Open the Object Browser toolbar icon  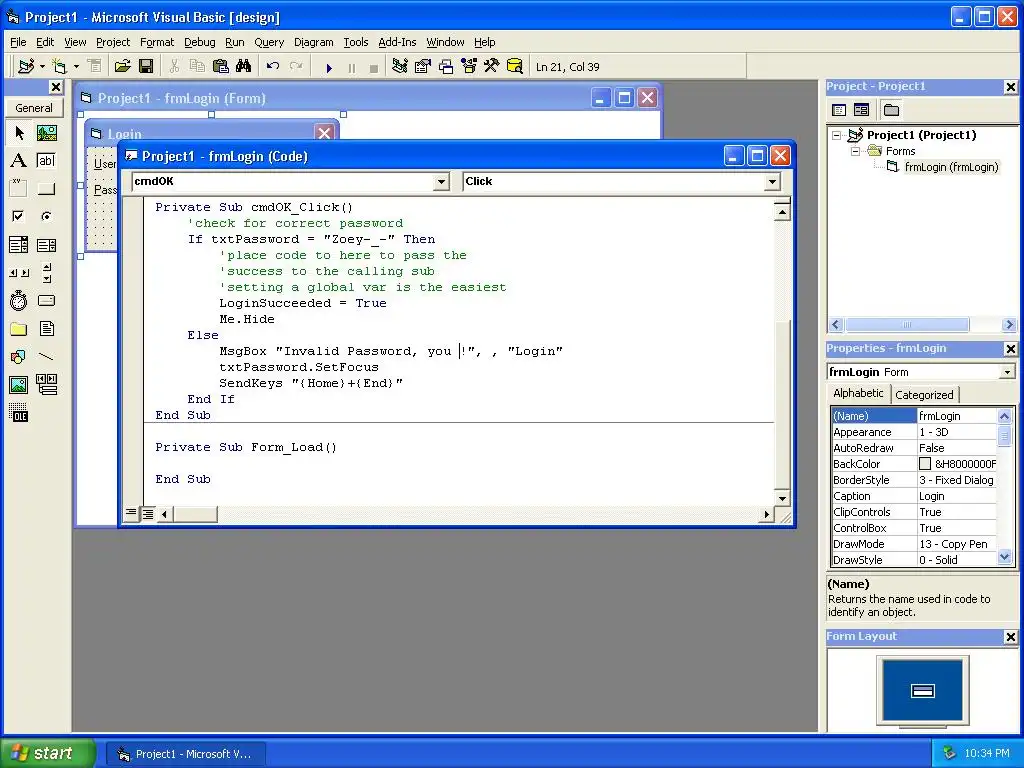click(x=469, y=66)
